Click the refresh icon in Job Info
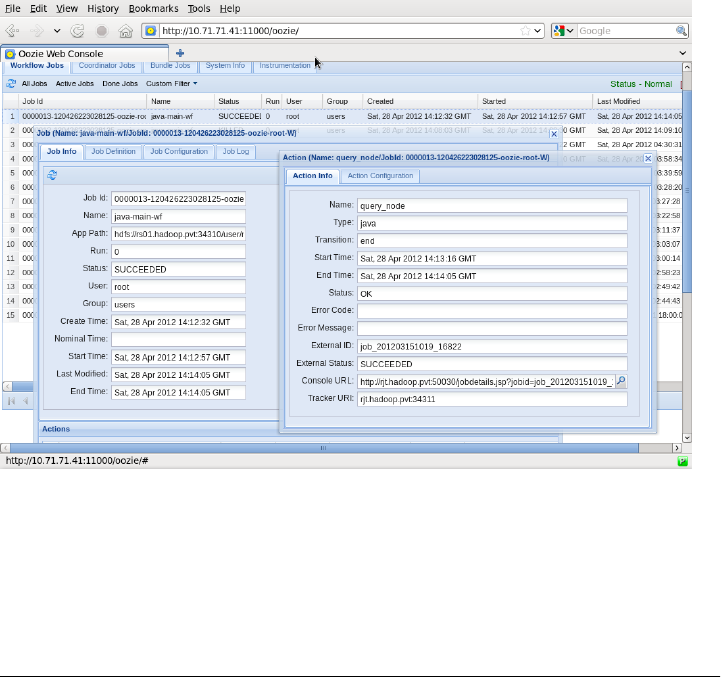 pyautogui.click(x=51, y=175)
